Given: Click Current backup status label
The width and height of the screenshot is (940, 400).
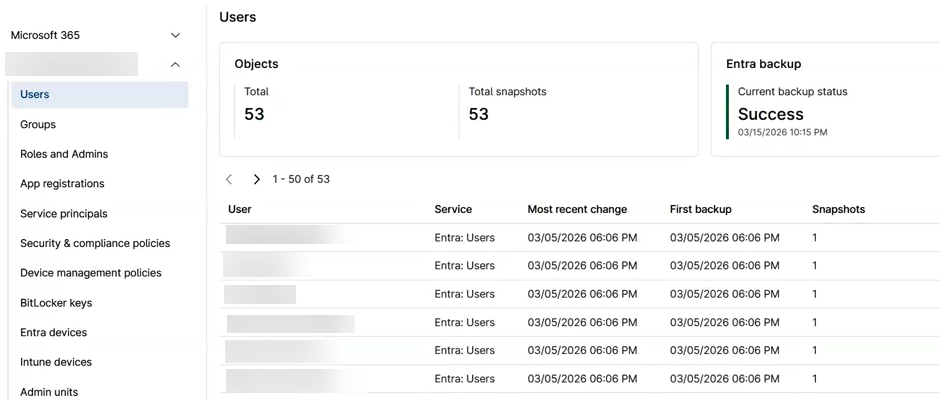Looking at the screenshot, I should 793,92.
